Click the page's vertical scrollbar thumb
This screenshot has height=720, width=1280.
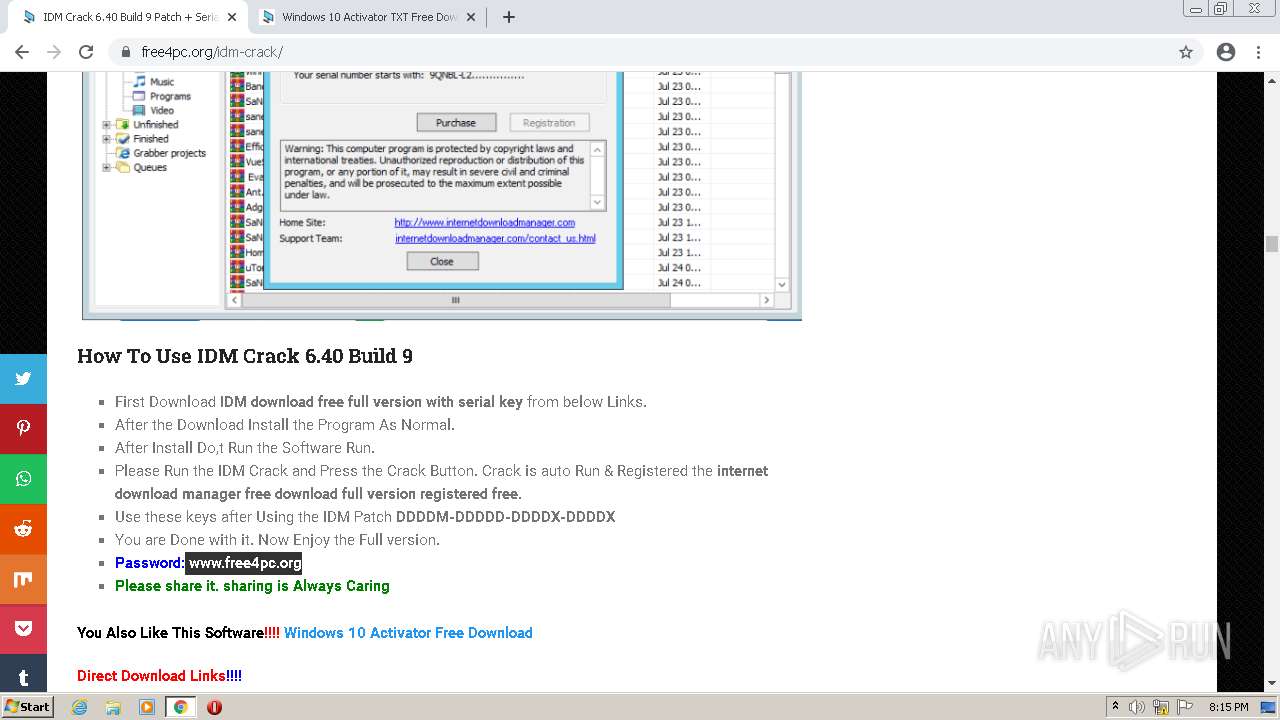coord(1272,244)
